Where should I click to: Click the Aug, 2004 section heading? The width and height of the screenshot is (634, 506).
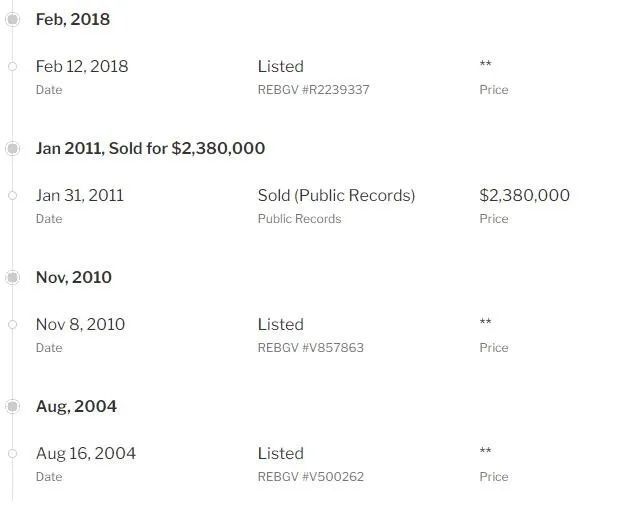(x=76, y=406)
